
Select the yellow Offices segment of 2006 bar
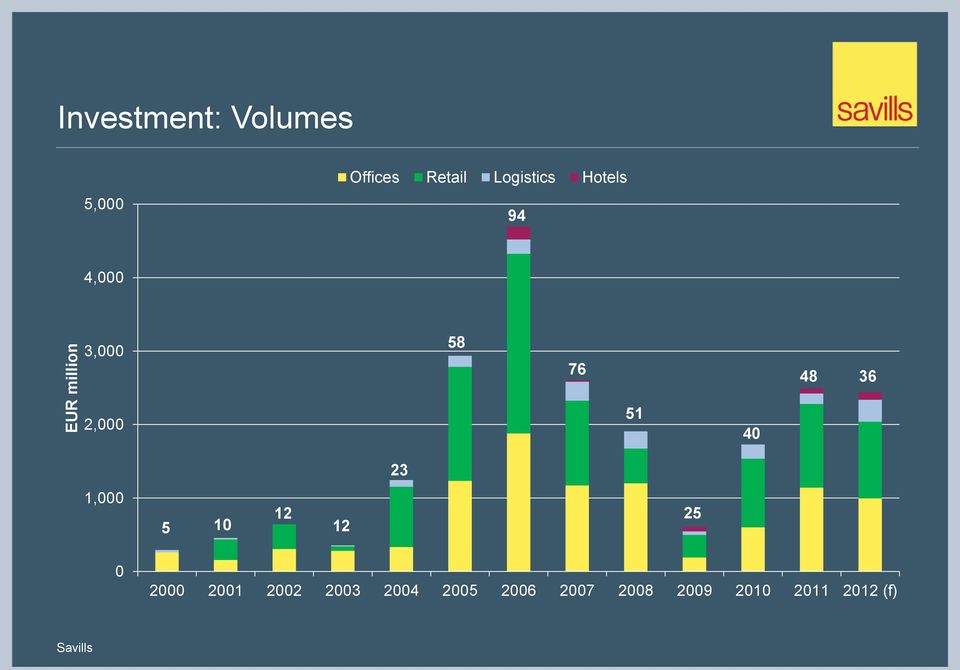519,502
